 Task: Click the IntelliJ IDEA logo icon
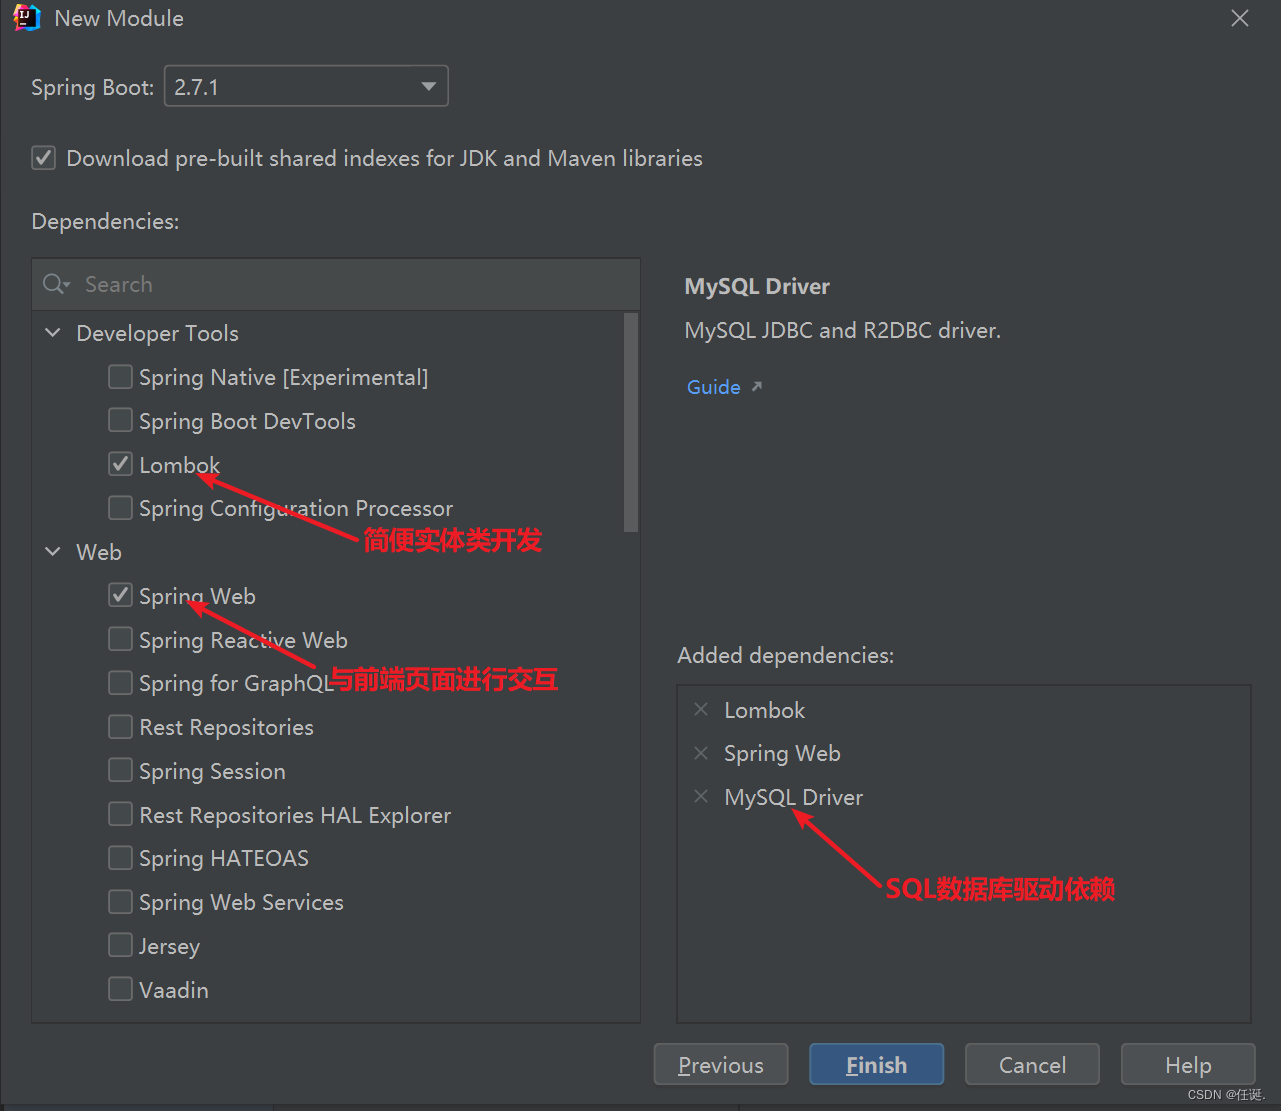coord(27,18)
